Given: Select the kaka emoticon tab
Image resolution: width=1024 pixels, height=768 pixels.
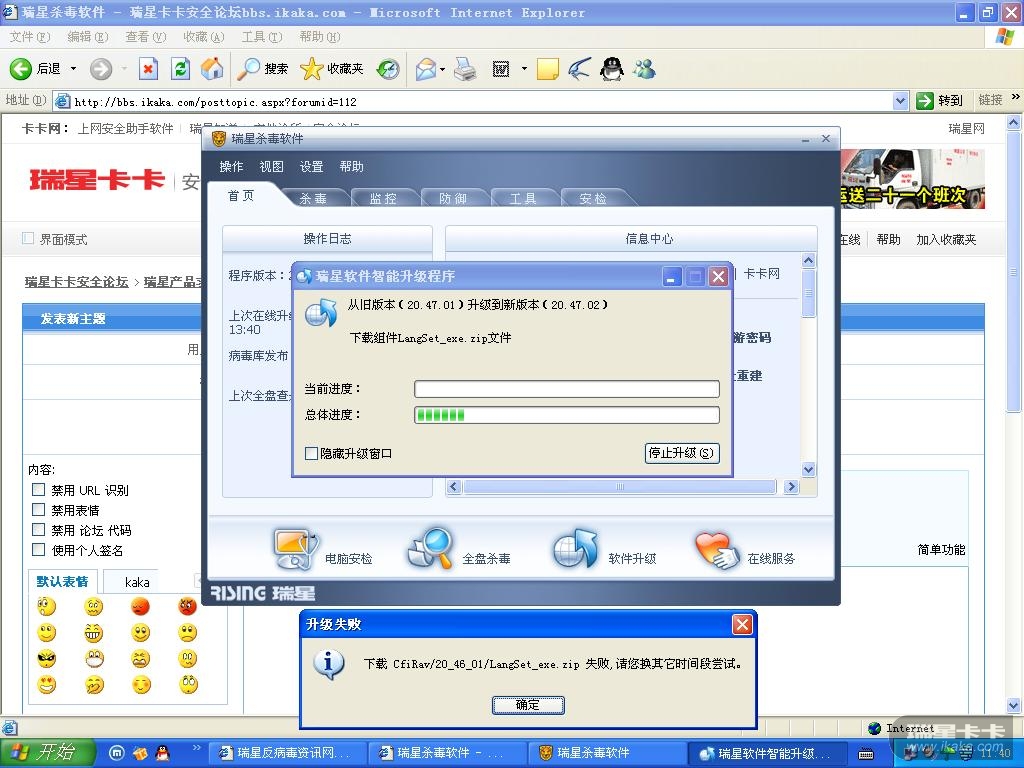Looking at the screenshot, I should [137, 582].
